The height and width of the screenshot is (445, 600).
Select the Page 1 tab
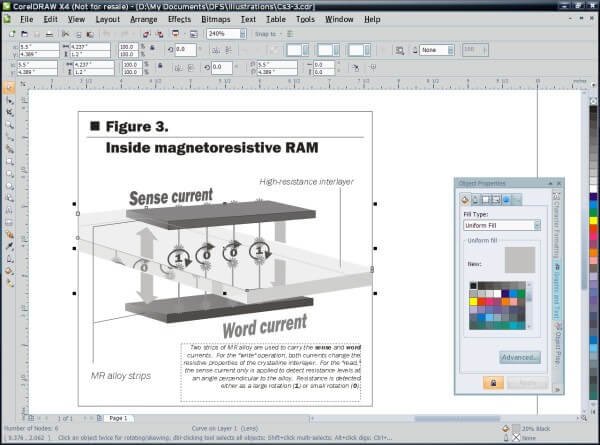tap(118, 418)
